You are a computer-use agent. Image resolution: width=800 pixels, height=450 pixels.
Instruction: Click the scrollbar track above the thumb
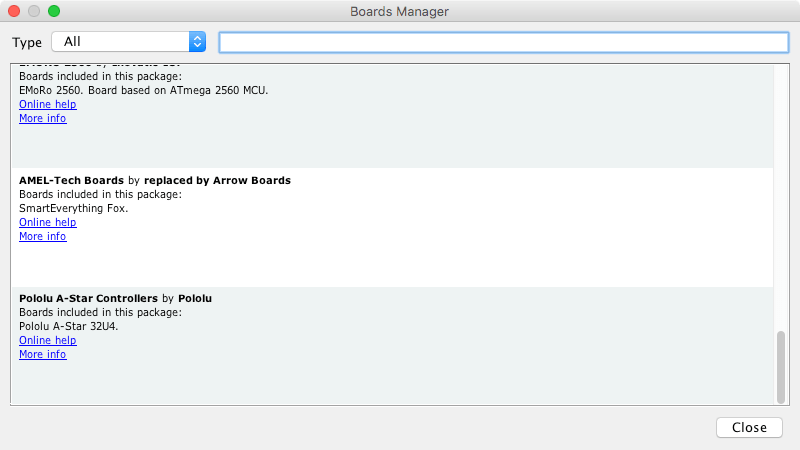click(x=781, y=200)
